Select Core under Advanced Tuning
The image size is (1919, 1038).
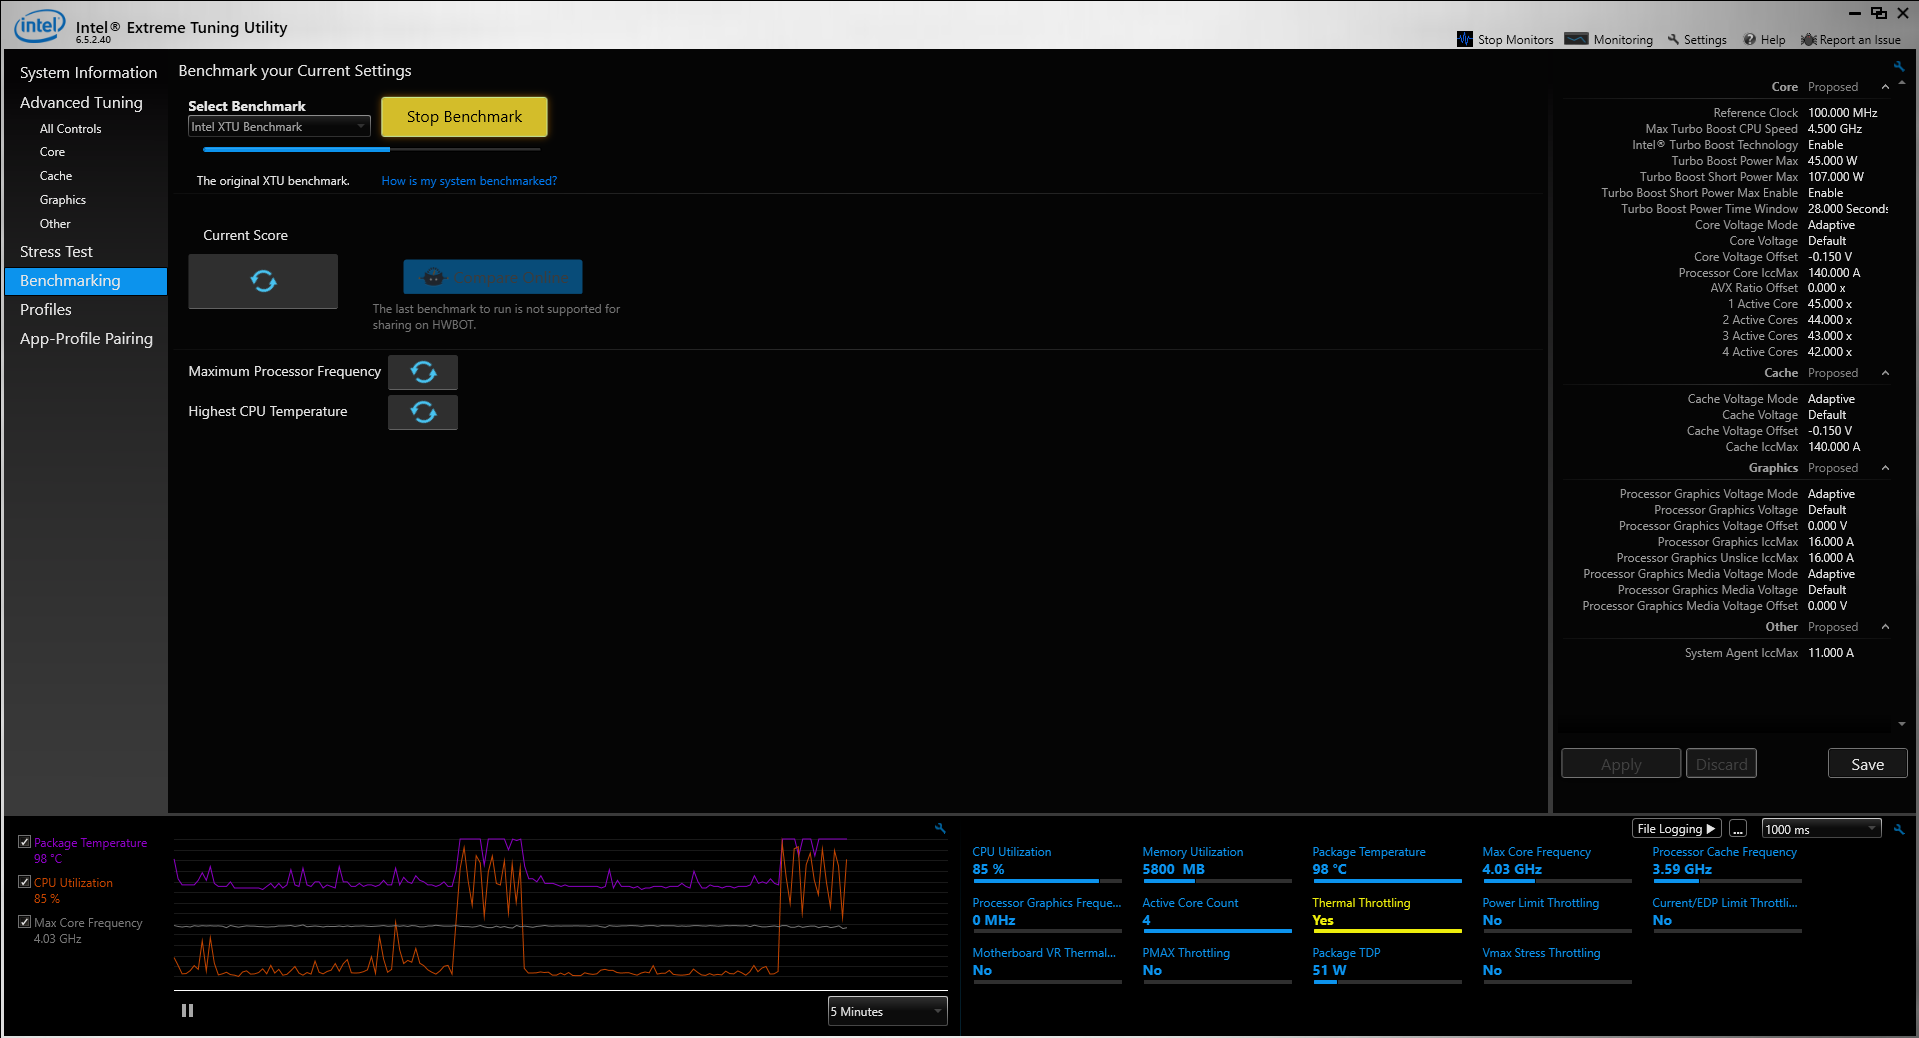tap(52, 152)
